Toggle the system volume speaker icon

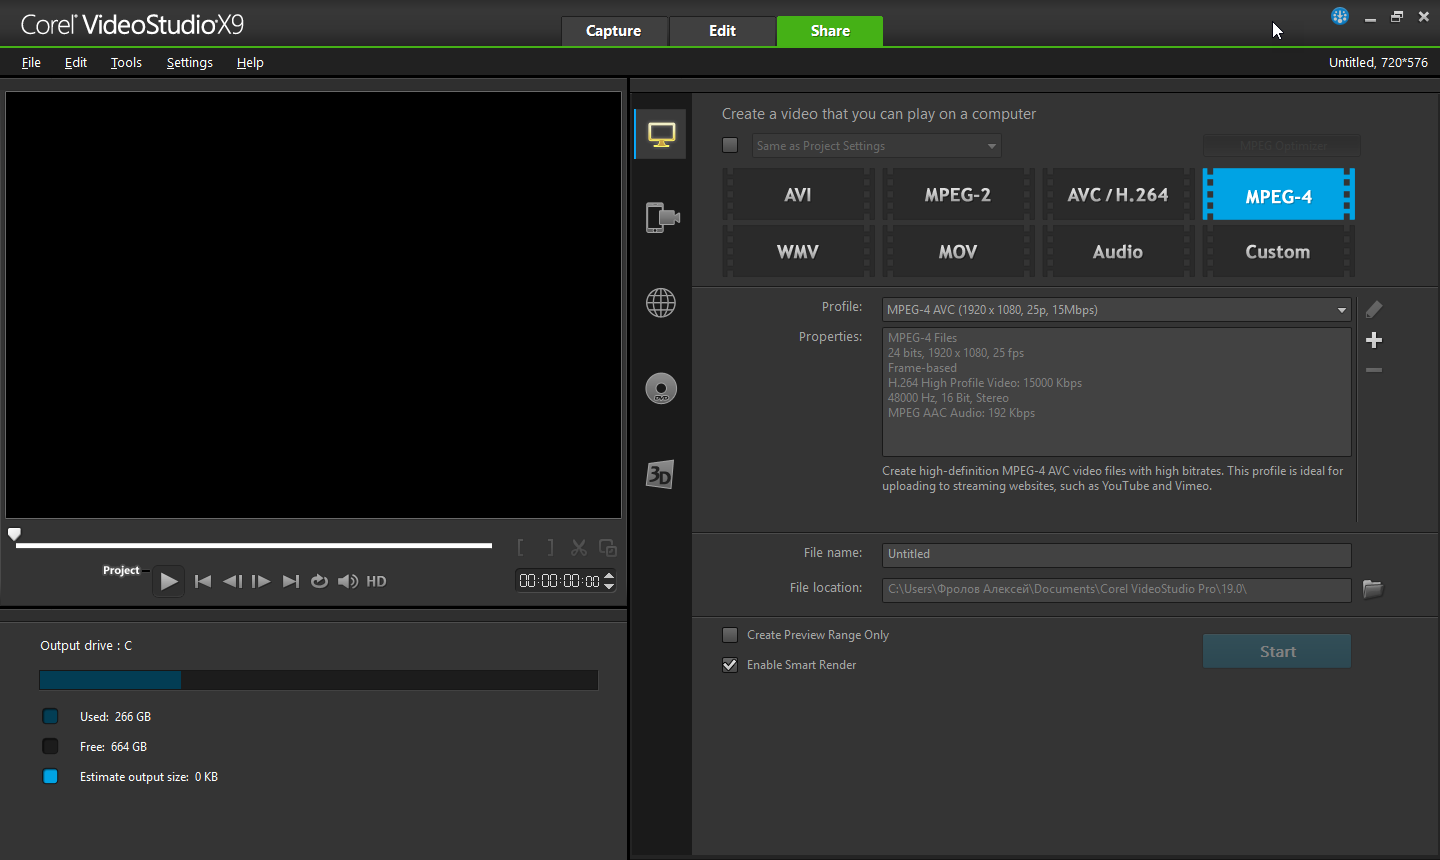pyautogui.click(x=347, y=581)
